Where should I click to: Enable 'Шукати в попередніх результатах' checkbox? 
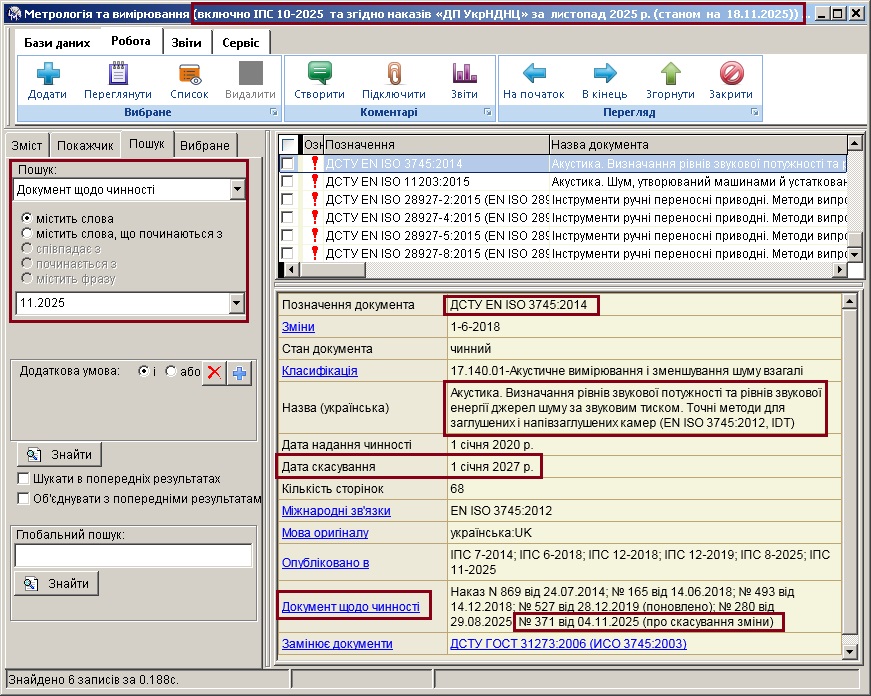coord(24,479)
